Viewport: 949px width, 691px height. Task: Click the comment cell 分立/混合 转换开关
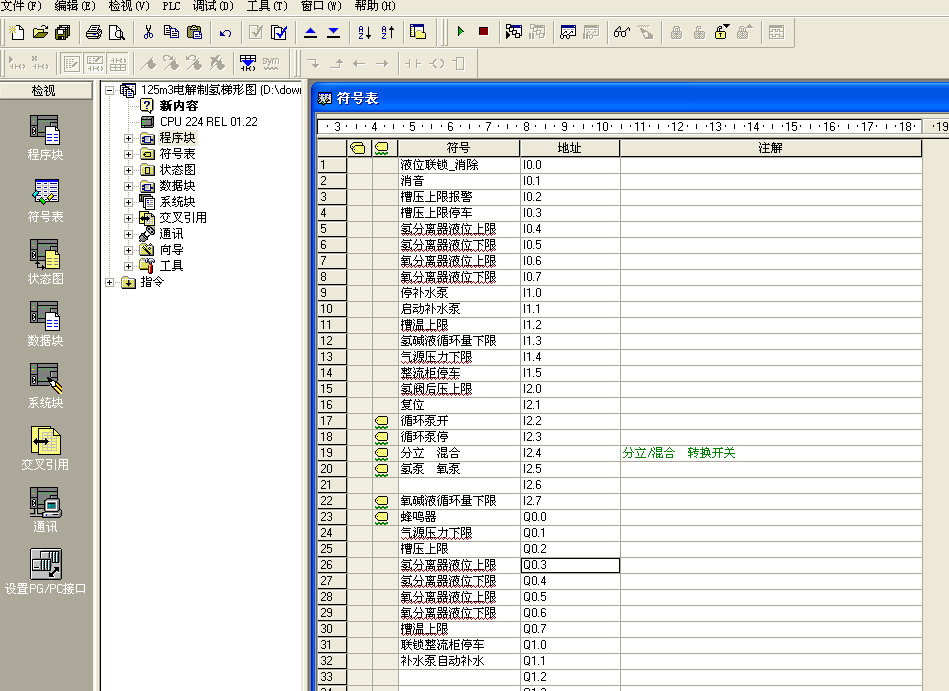tap(679, 453)
